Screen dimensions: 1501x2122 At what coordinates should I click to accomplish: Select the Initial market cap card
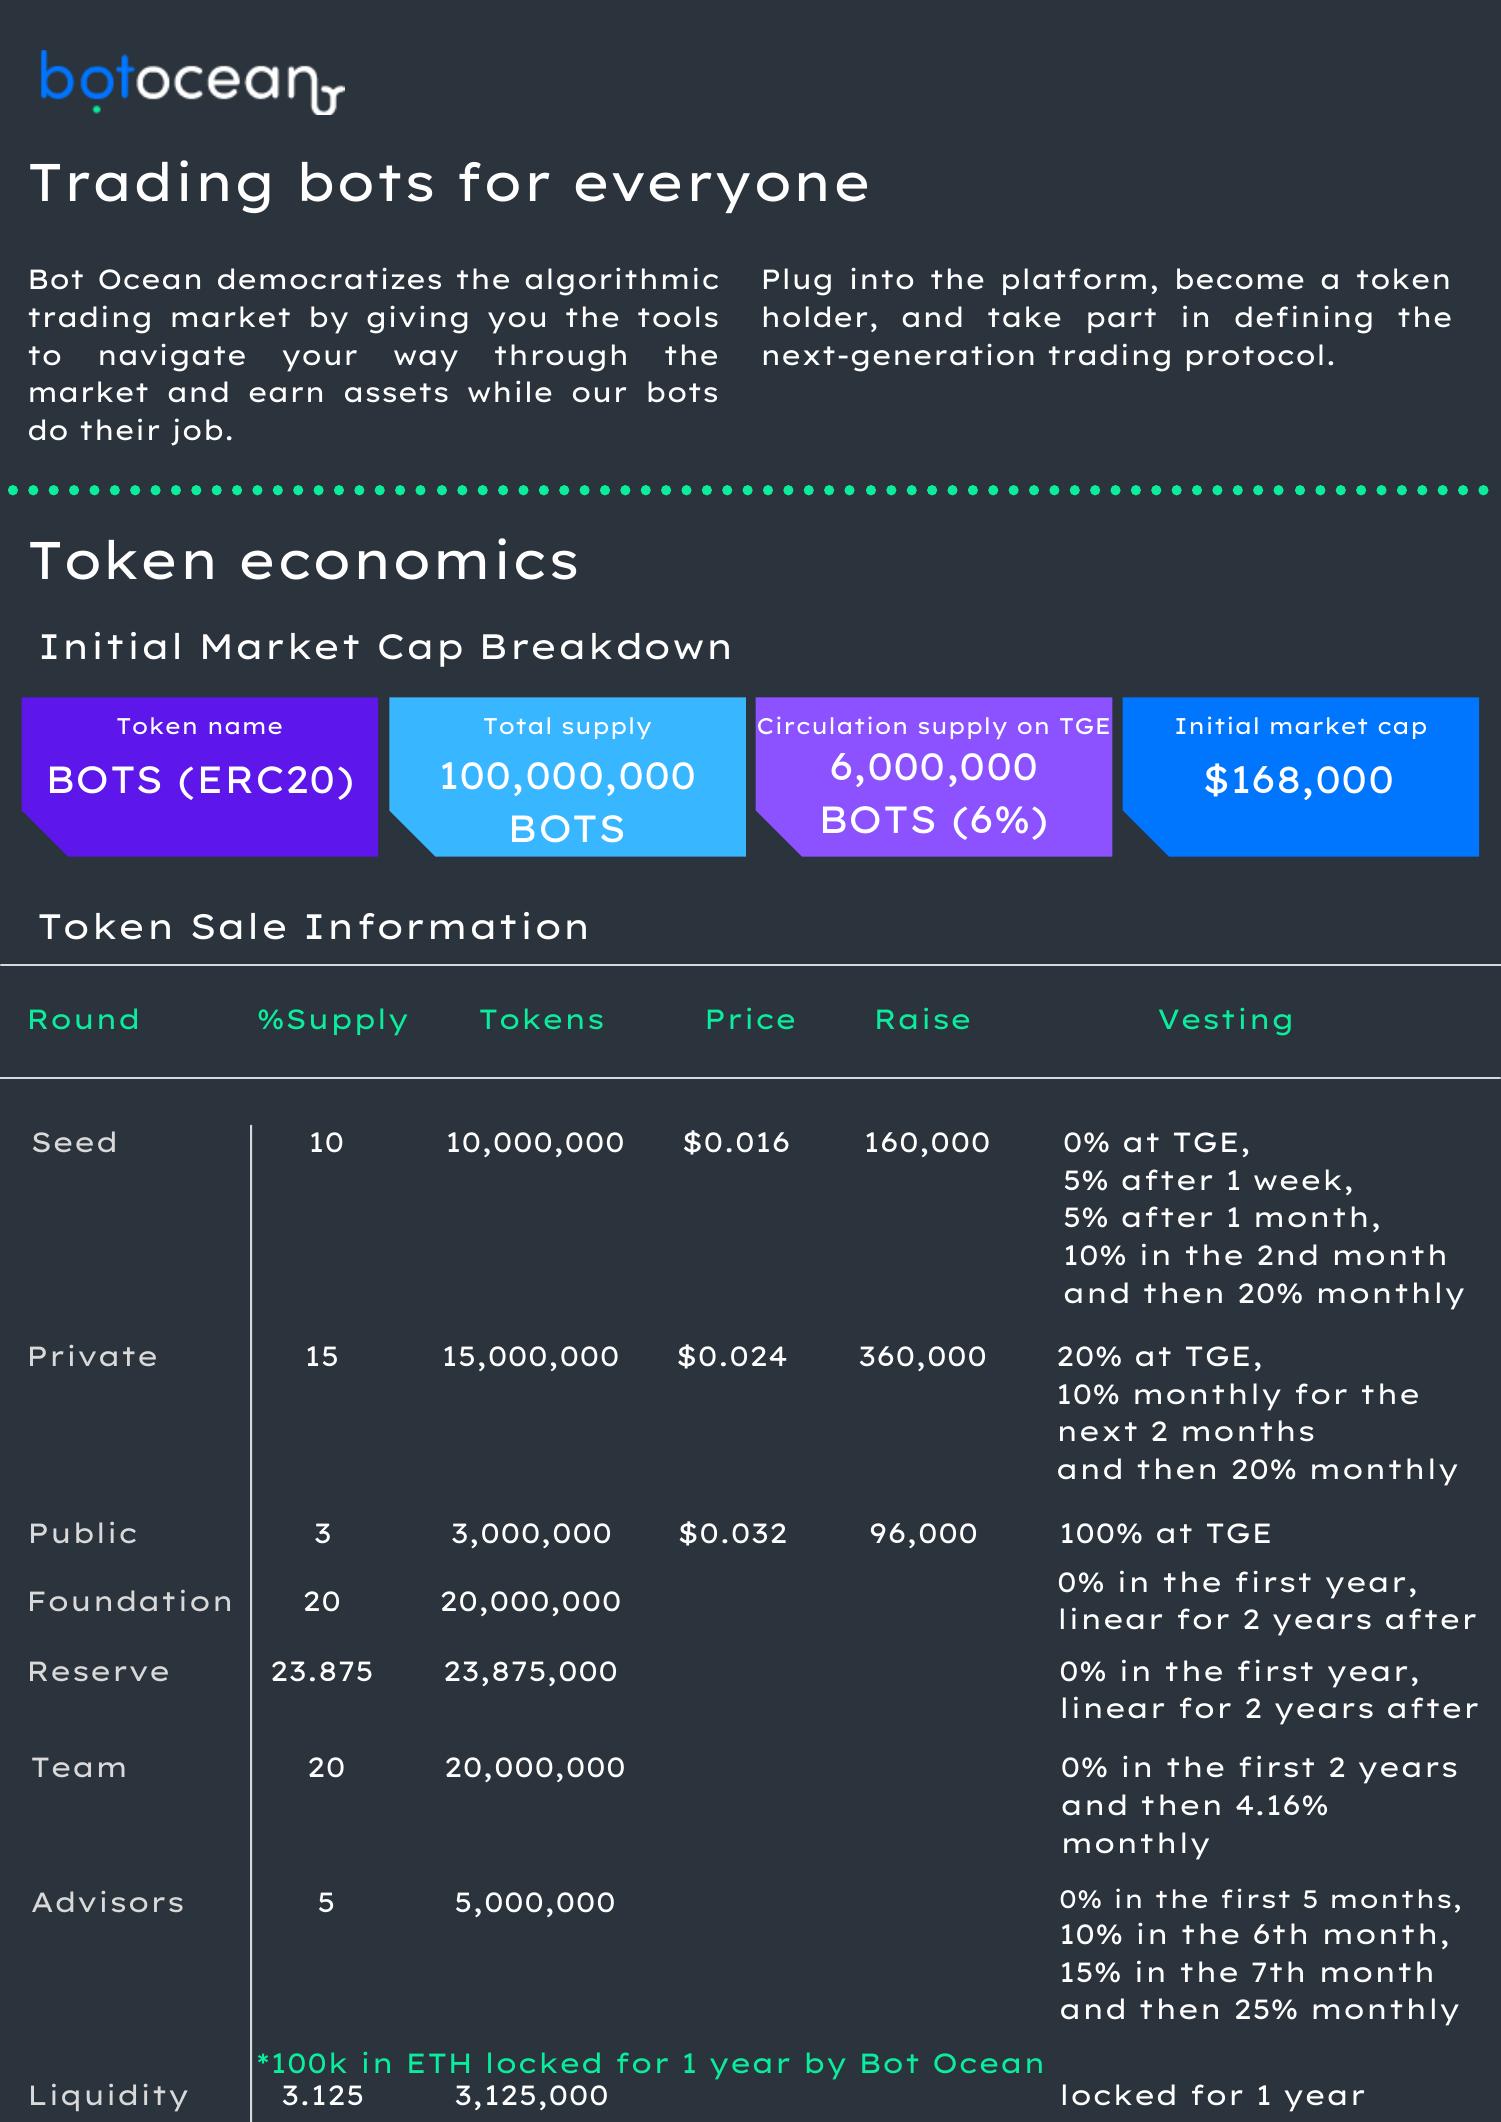pos(1300,776)
